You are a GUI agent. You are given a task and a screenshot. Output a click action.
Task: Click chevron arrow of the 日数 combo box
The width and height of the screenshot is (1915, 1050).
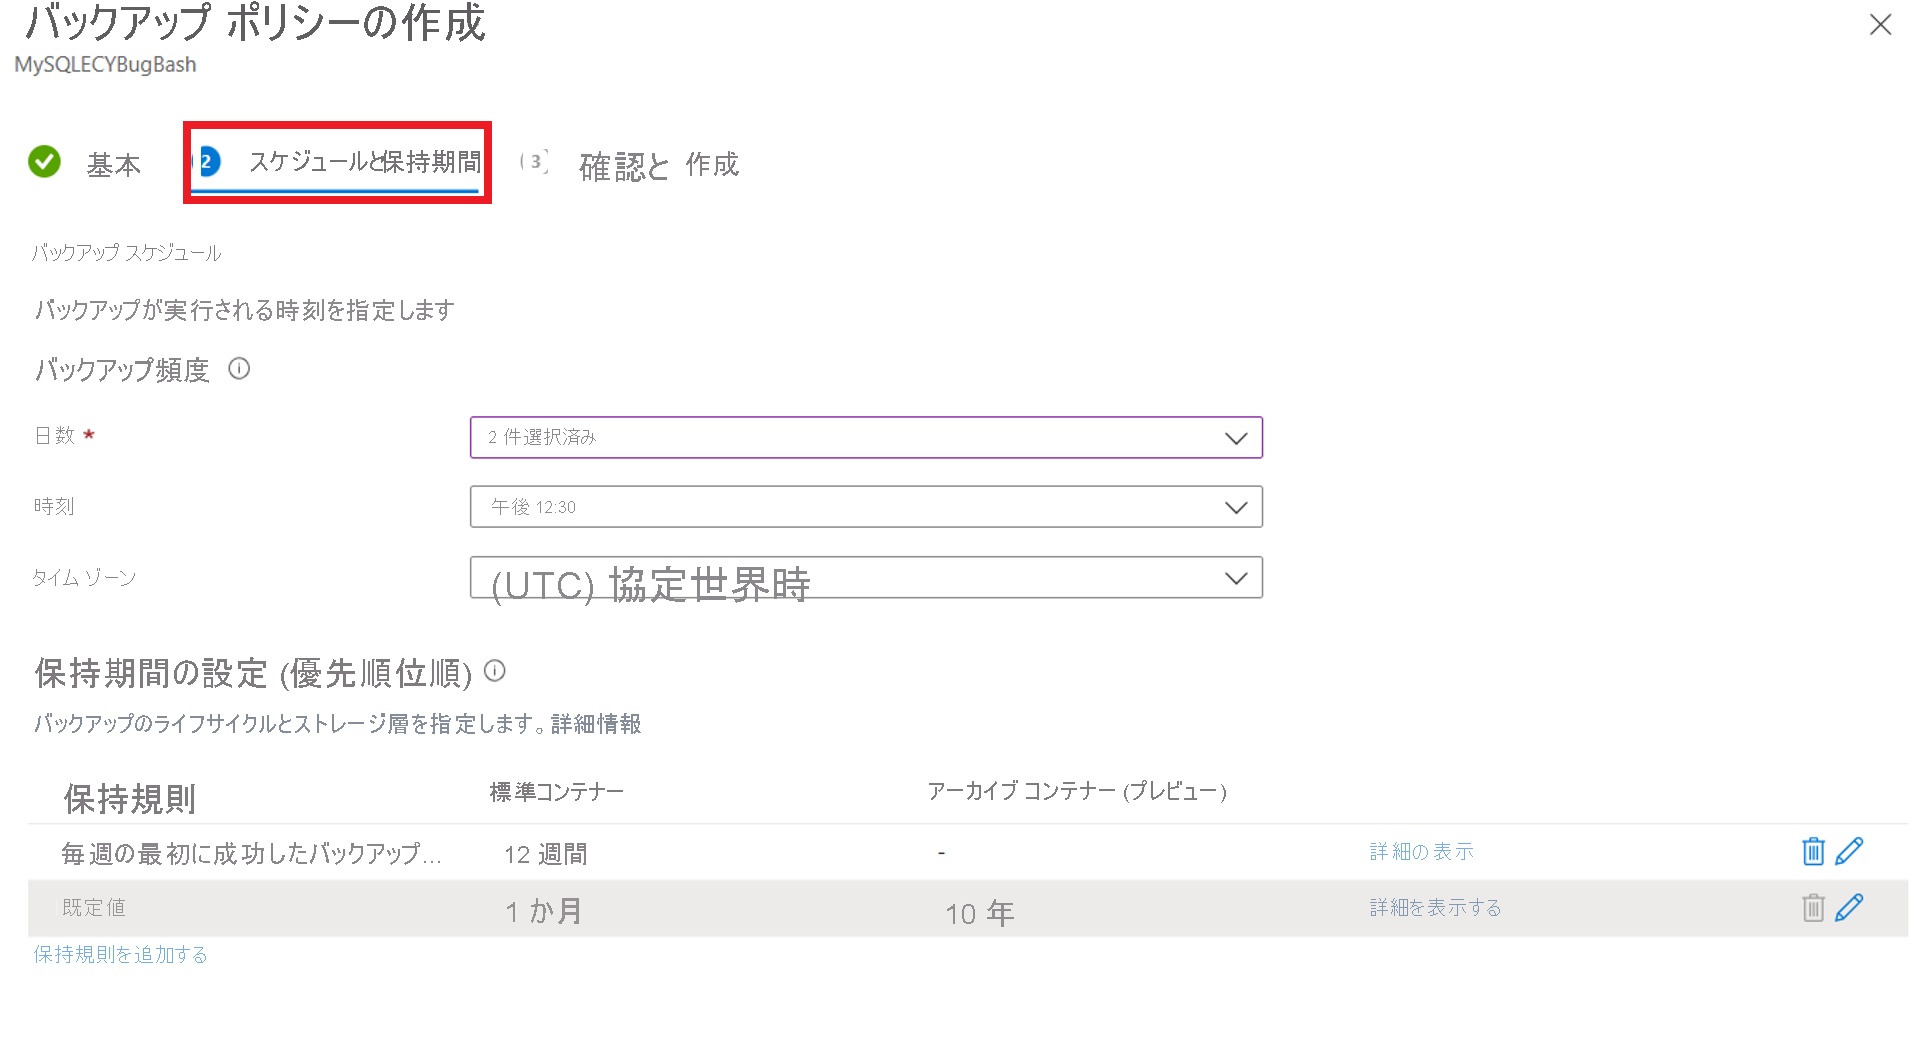[1236, 438]
